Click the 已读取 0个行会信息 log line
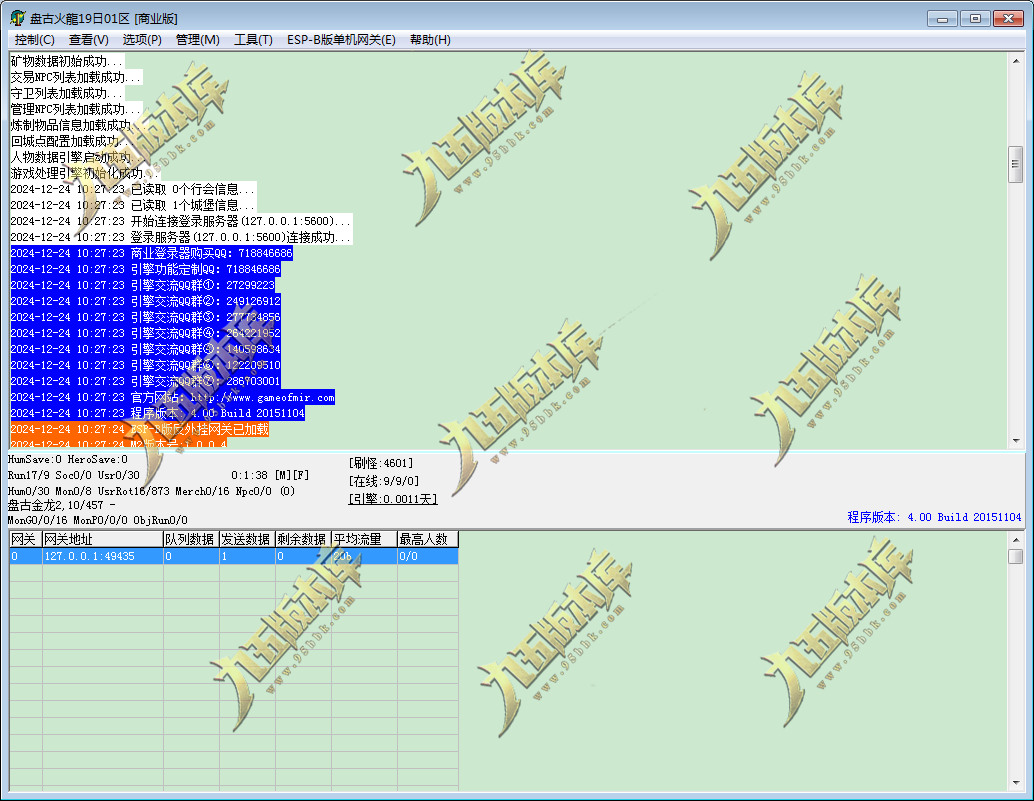The image size is (1034, 801). [133, 190]
